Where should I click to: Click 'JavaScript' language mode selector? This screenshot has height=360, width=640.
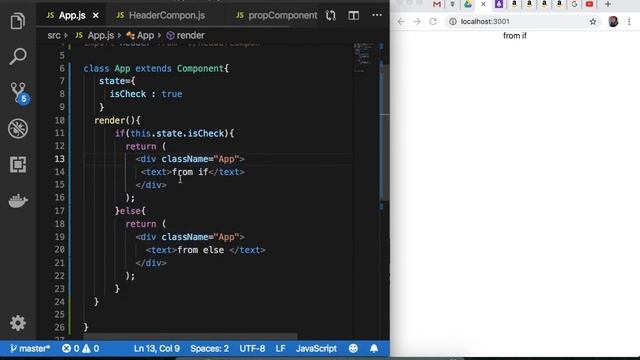(x=316, y=349)
